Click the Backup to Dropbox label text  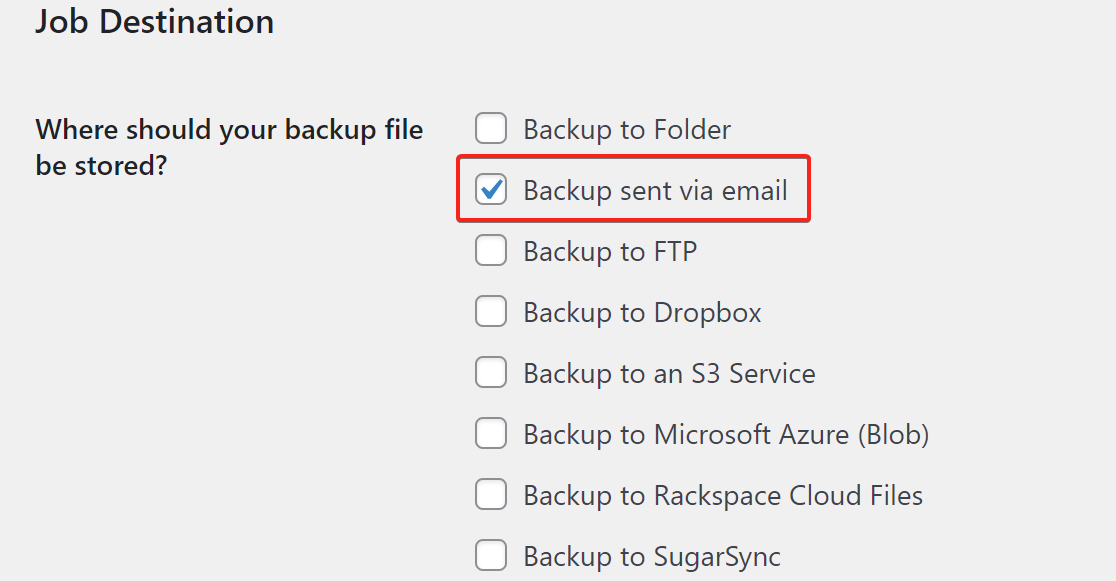click(641, 311)
